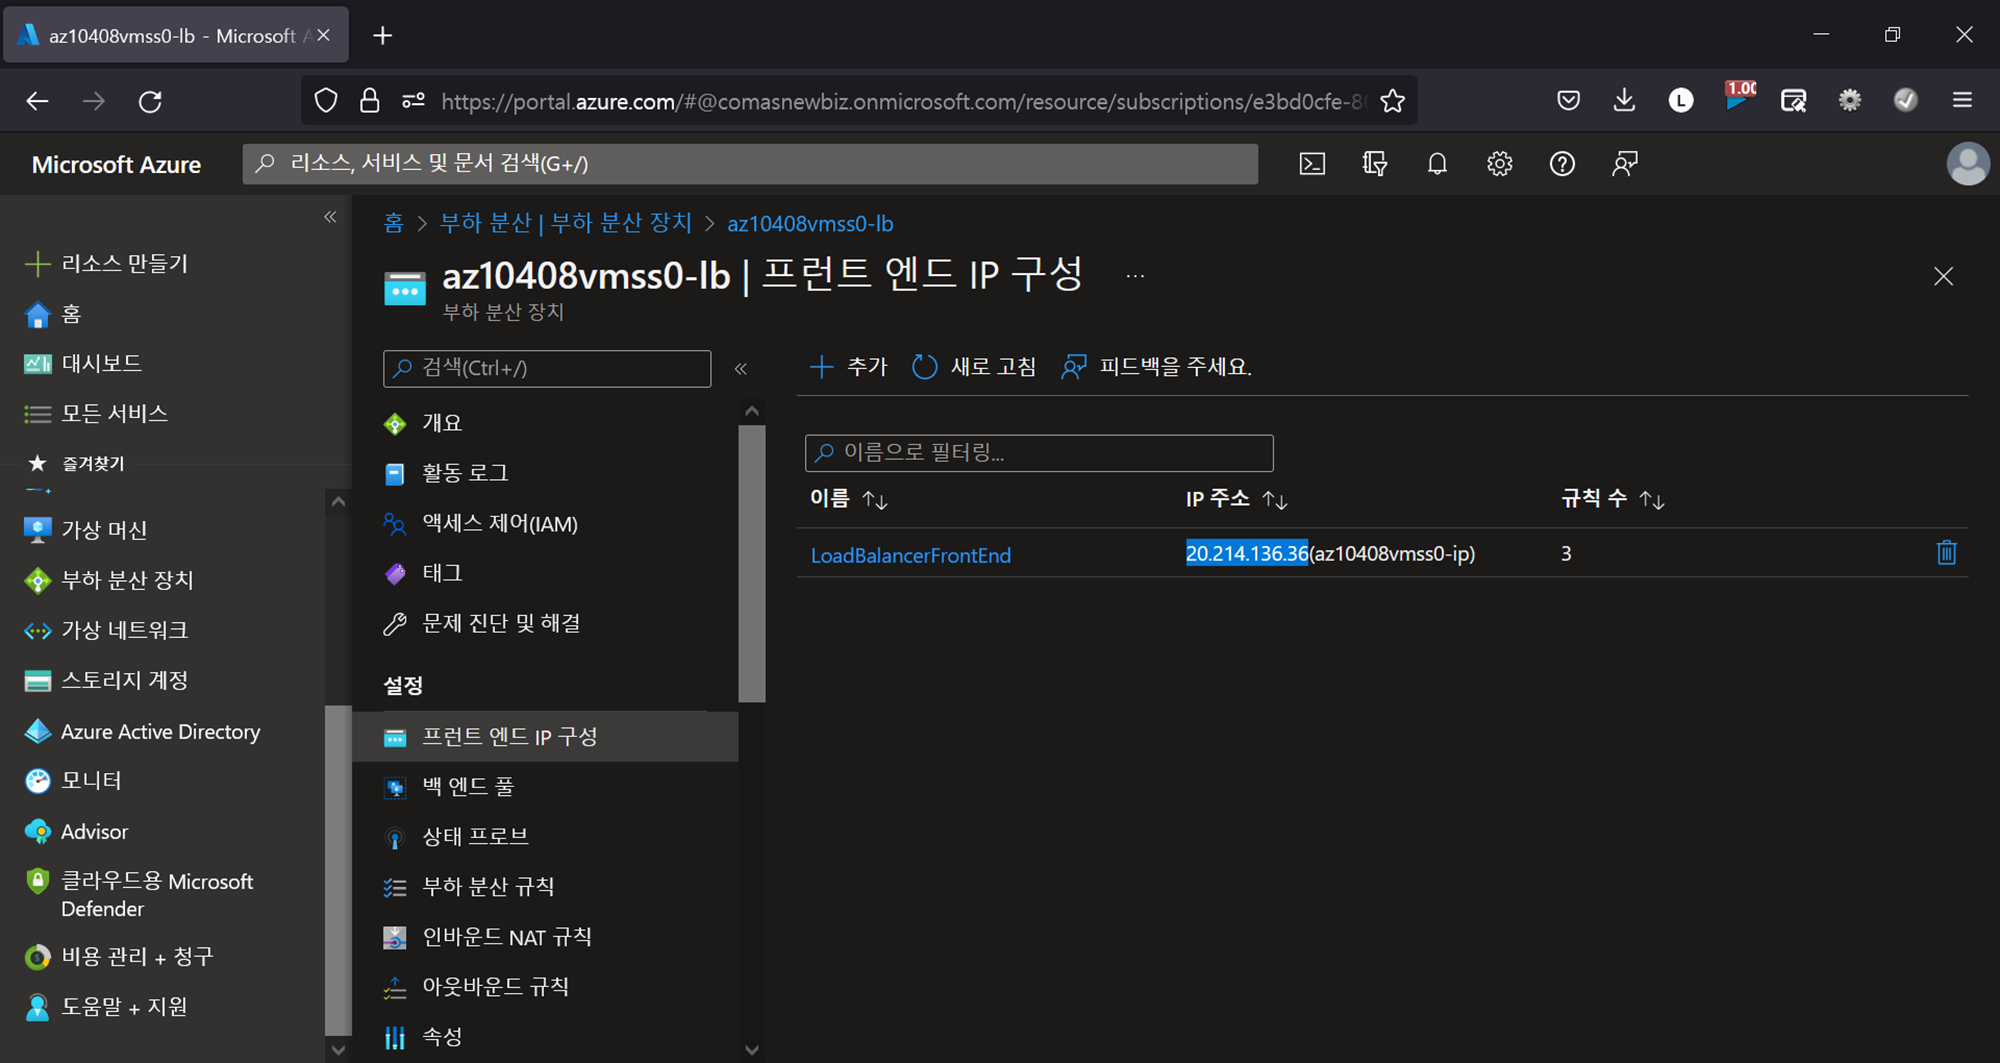Open a new browser tab
2000x1063 pixels.
tap(382, 36)
